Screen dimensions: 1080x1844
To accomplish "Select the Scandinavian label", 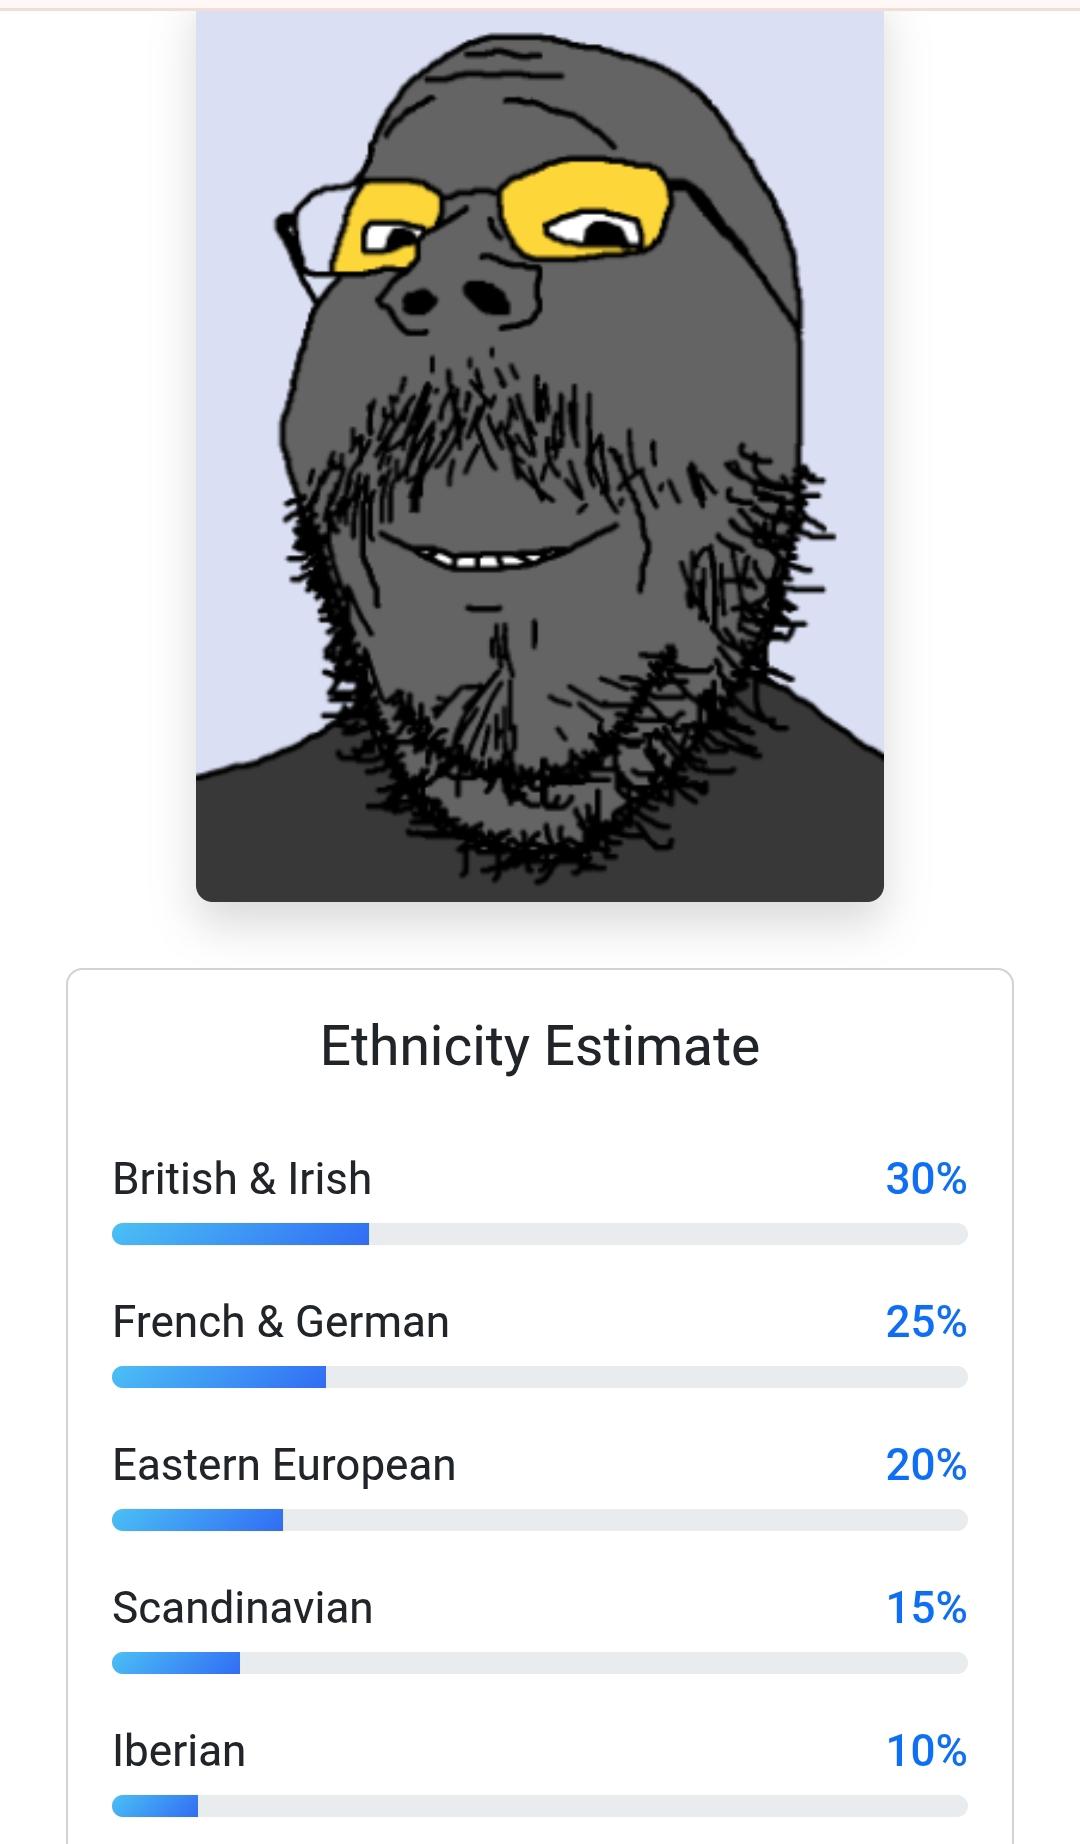I will click(x=243, y=1608).
